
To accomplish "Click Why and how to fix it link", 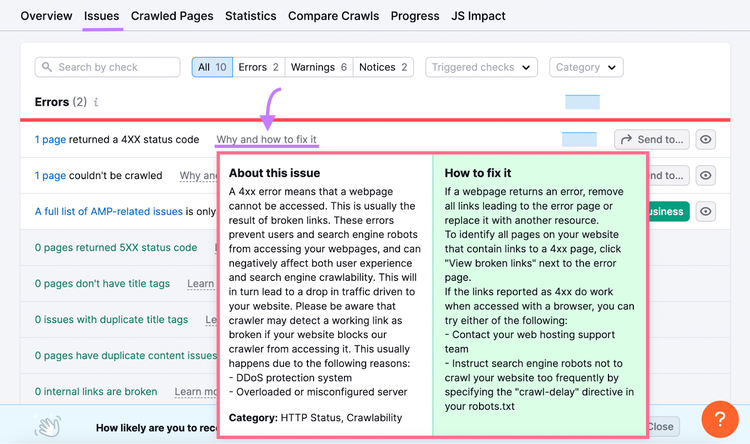I will click(x=266, y=140).
